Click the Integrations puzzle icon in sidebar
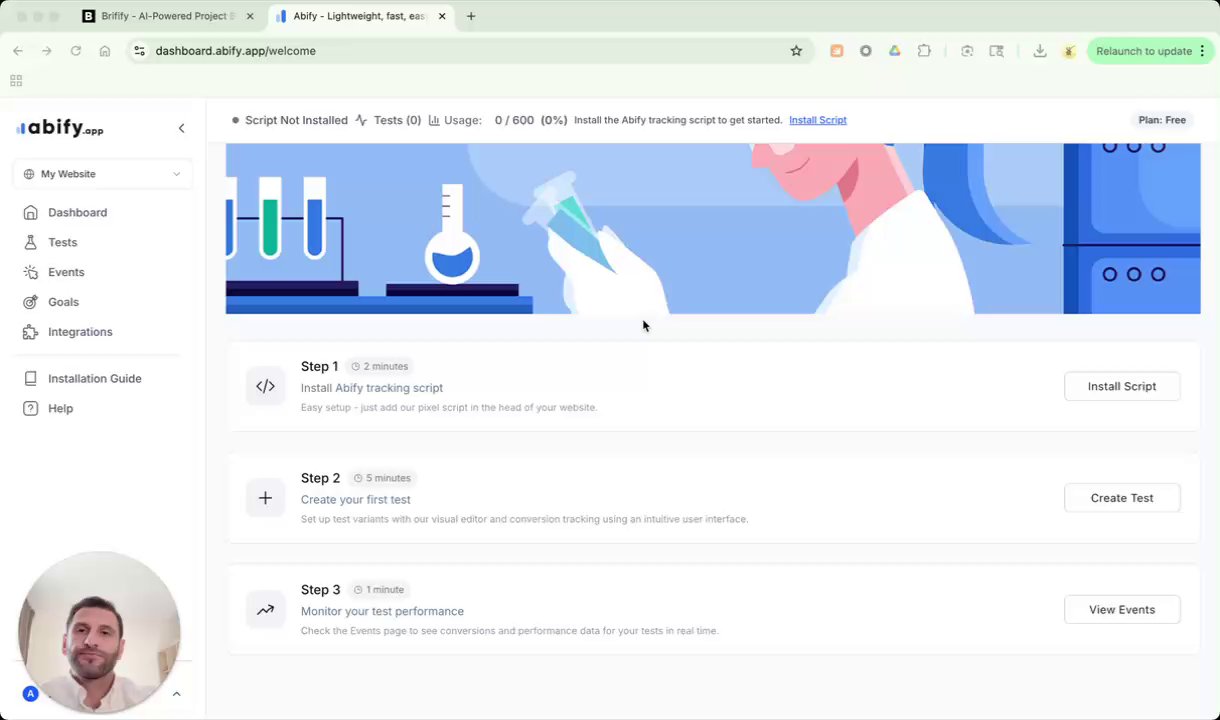1220x720 pixels. pos(30,332)
